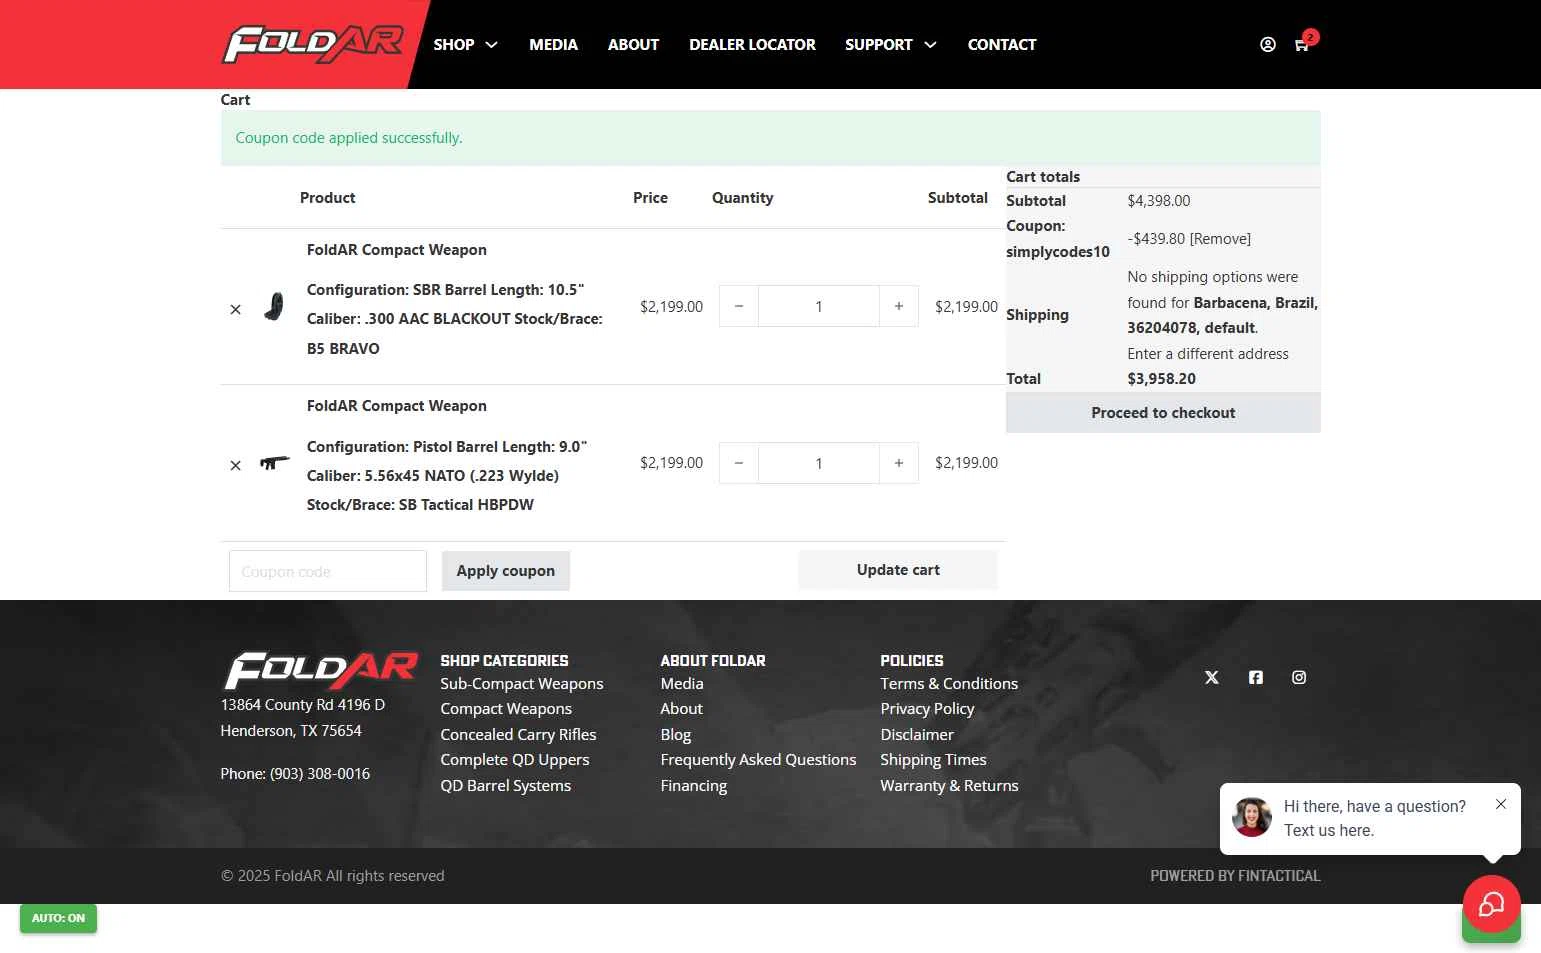1541x953 pixels.
Task: Open the Facebook social icon
Action: pos(1256,678)
